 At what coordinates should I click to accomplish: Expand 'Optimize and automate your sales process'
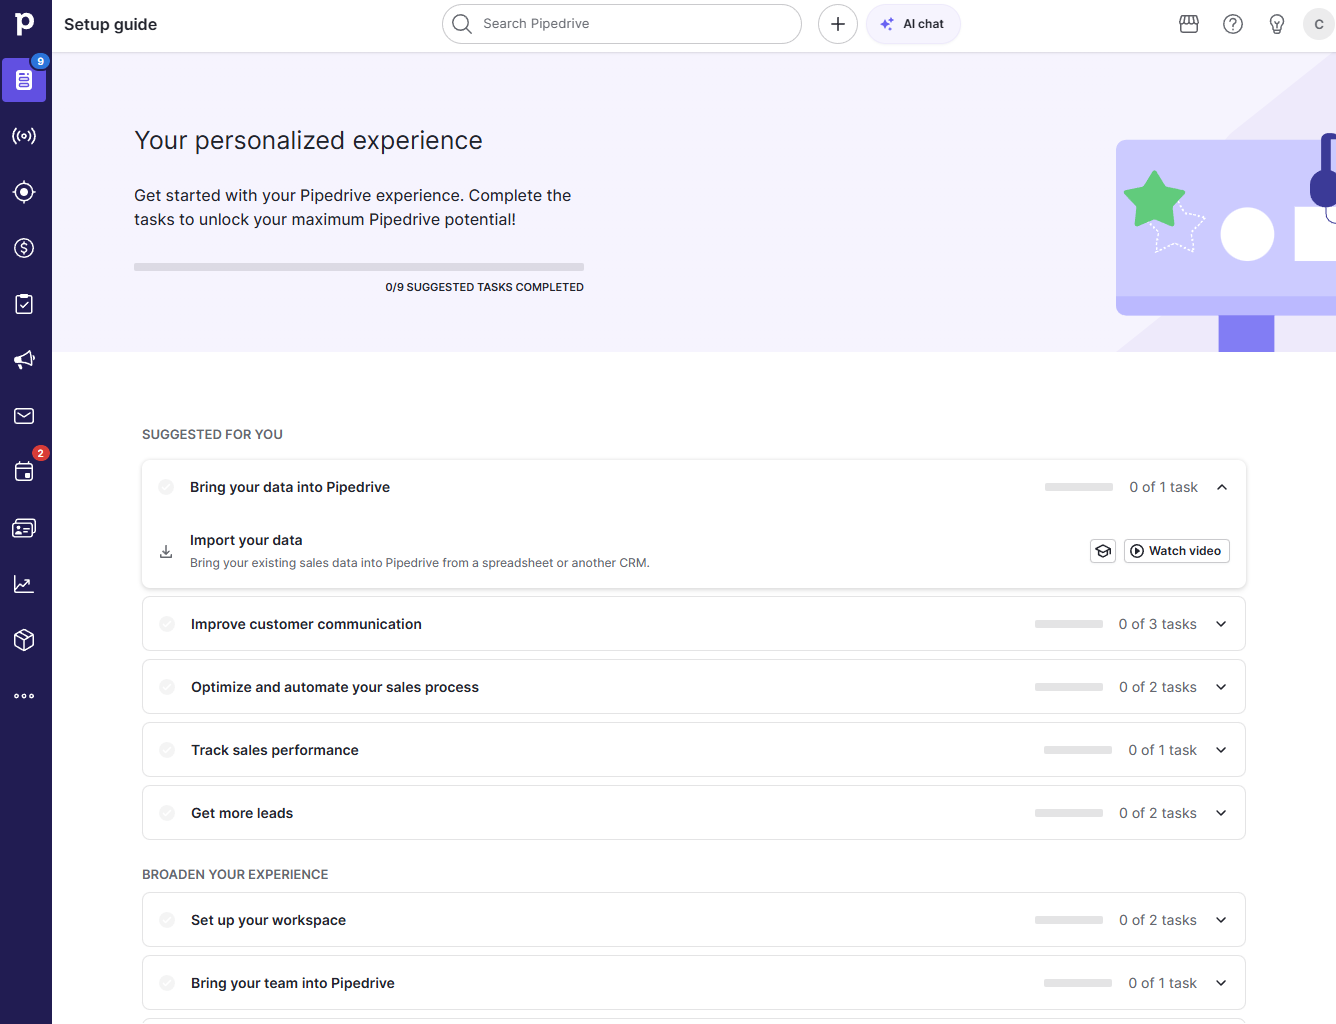click(1221, 687)
